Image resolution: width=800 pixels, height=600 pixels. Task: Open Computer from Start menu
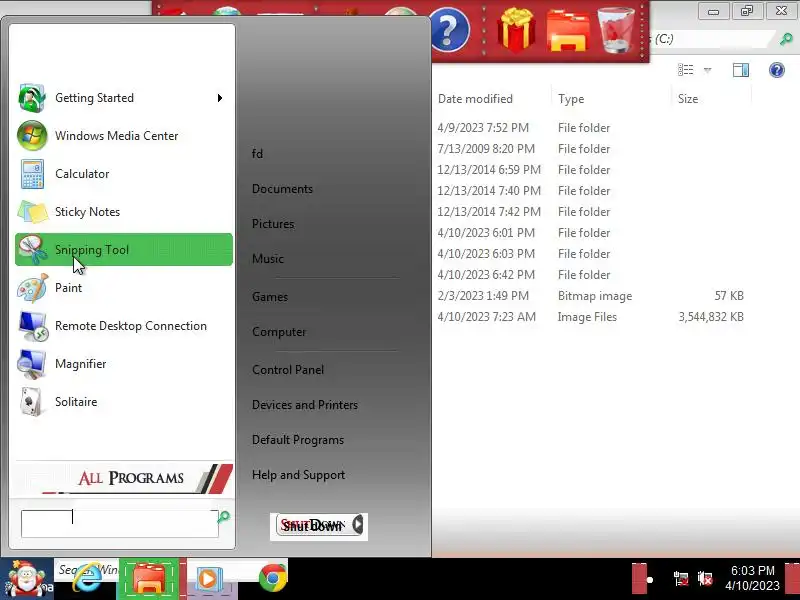click(279, 332)
